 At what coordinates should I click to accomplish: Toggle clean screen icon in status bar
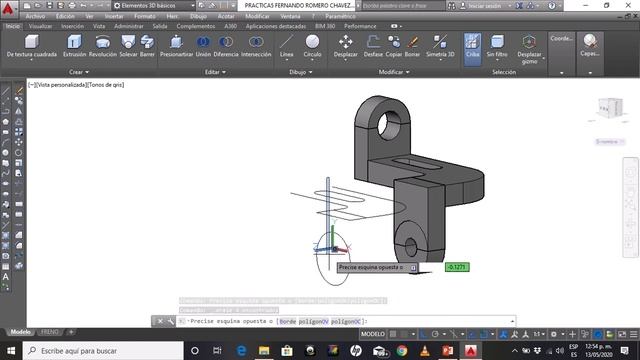[622, 334]
